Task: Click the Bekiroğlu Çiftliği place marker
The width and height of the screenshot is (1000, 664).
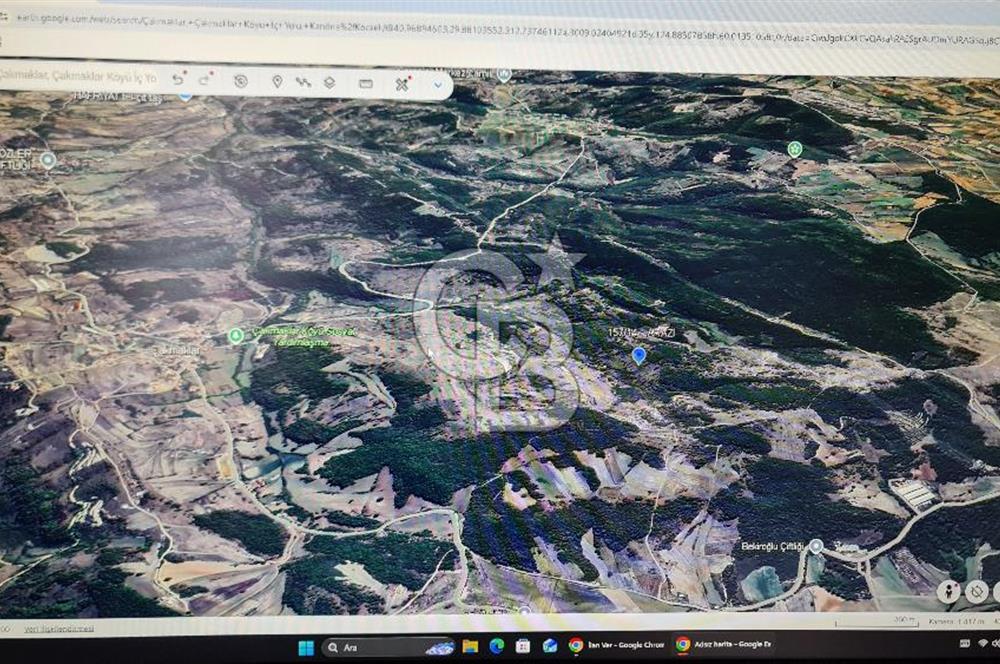Action: 816,546
